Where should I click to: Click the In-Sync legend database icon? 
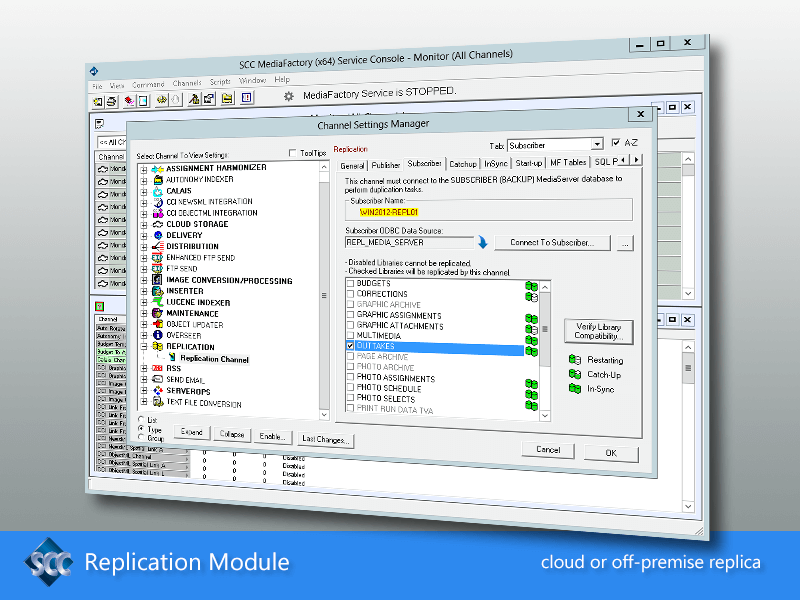pos(575,389)
